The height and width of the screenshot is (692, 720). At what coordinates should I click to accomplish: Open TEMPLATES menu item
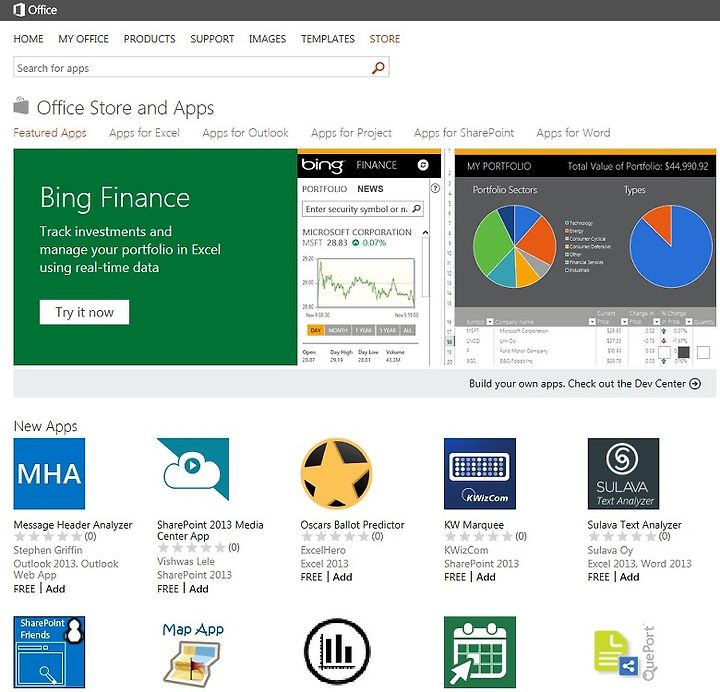pos(328,39)
